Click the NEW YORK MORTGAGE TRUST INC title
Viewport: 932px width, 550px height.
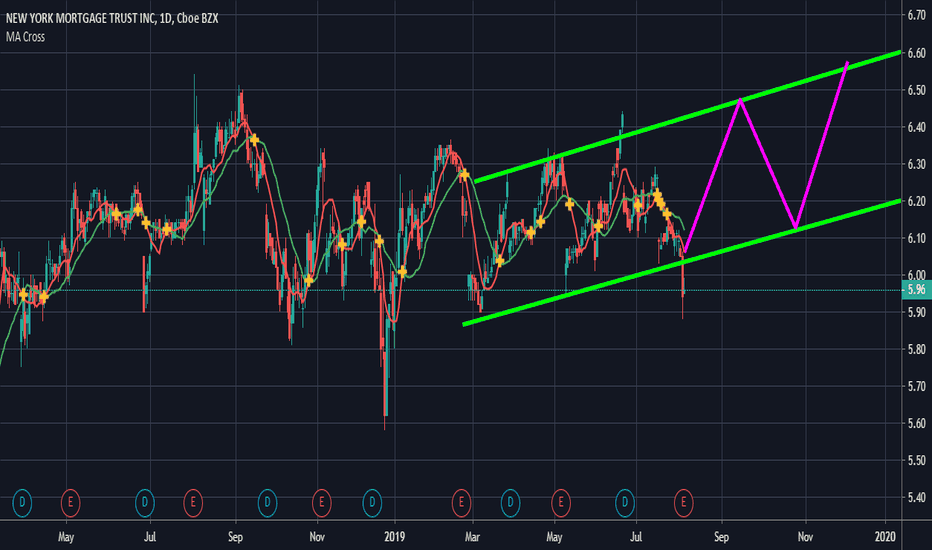[80, 18]
